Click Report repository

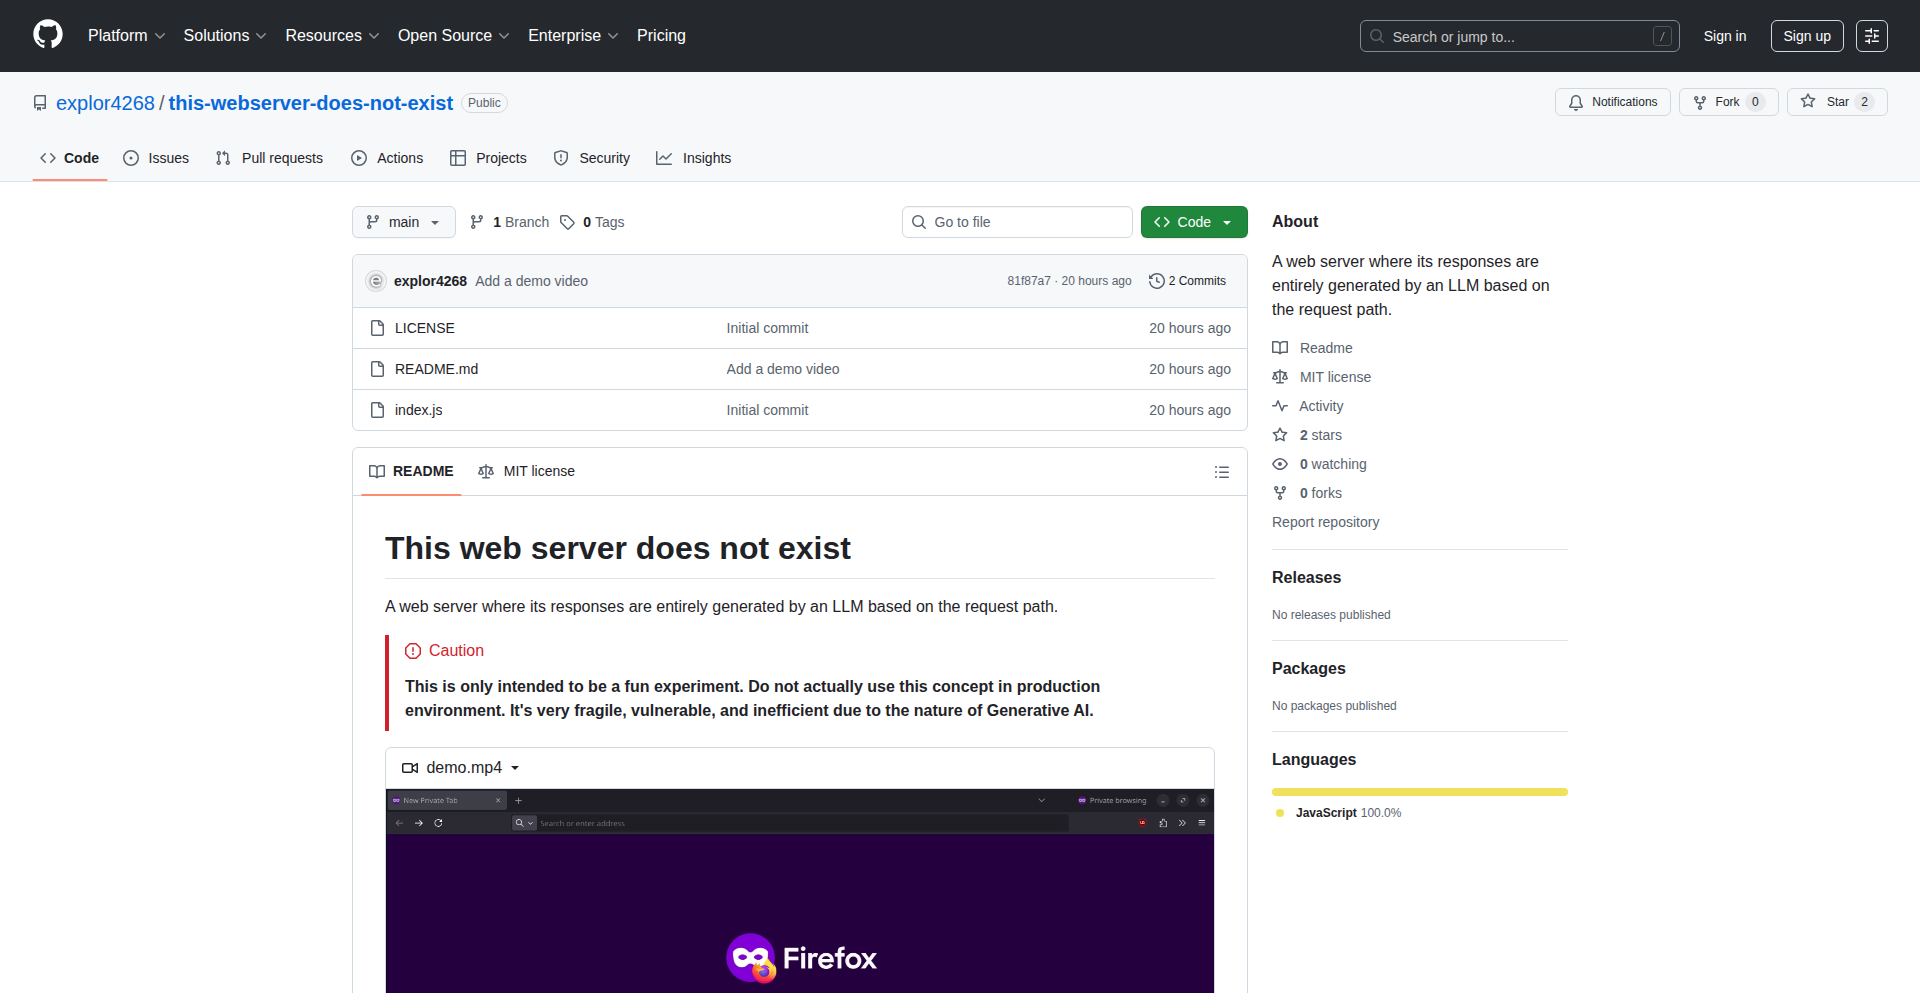coord(1325,522)
